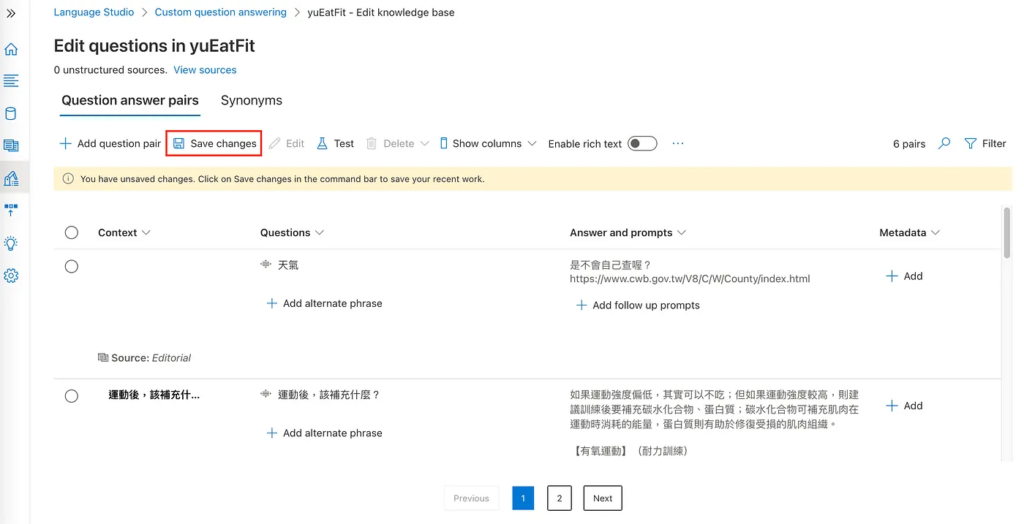The width and height of the screenshot is (1024, 524).
Task: Open the Metadata column dropdown
Action: (x=935, y=233)
